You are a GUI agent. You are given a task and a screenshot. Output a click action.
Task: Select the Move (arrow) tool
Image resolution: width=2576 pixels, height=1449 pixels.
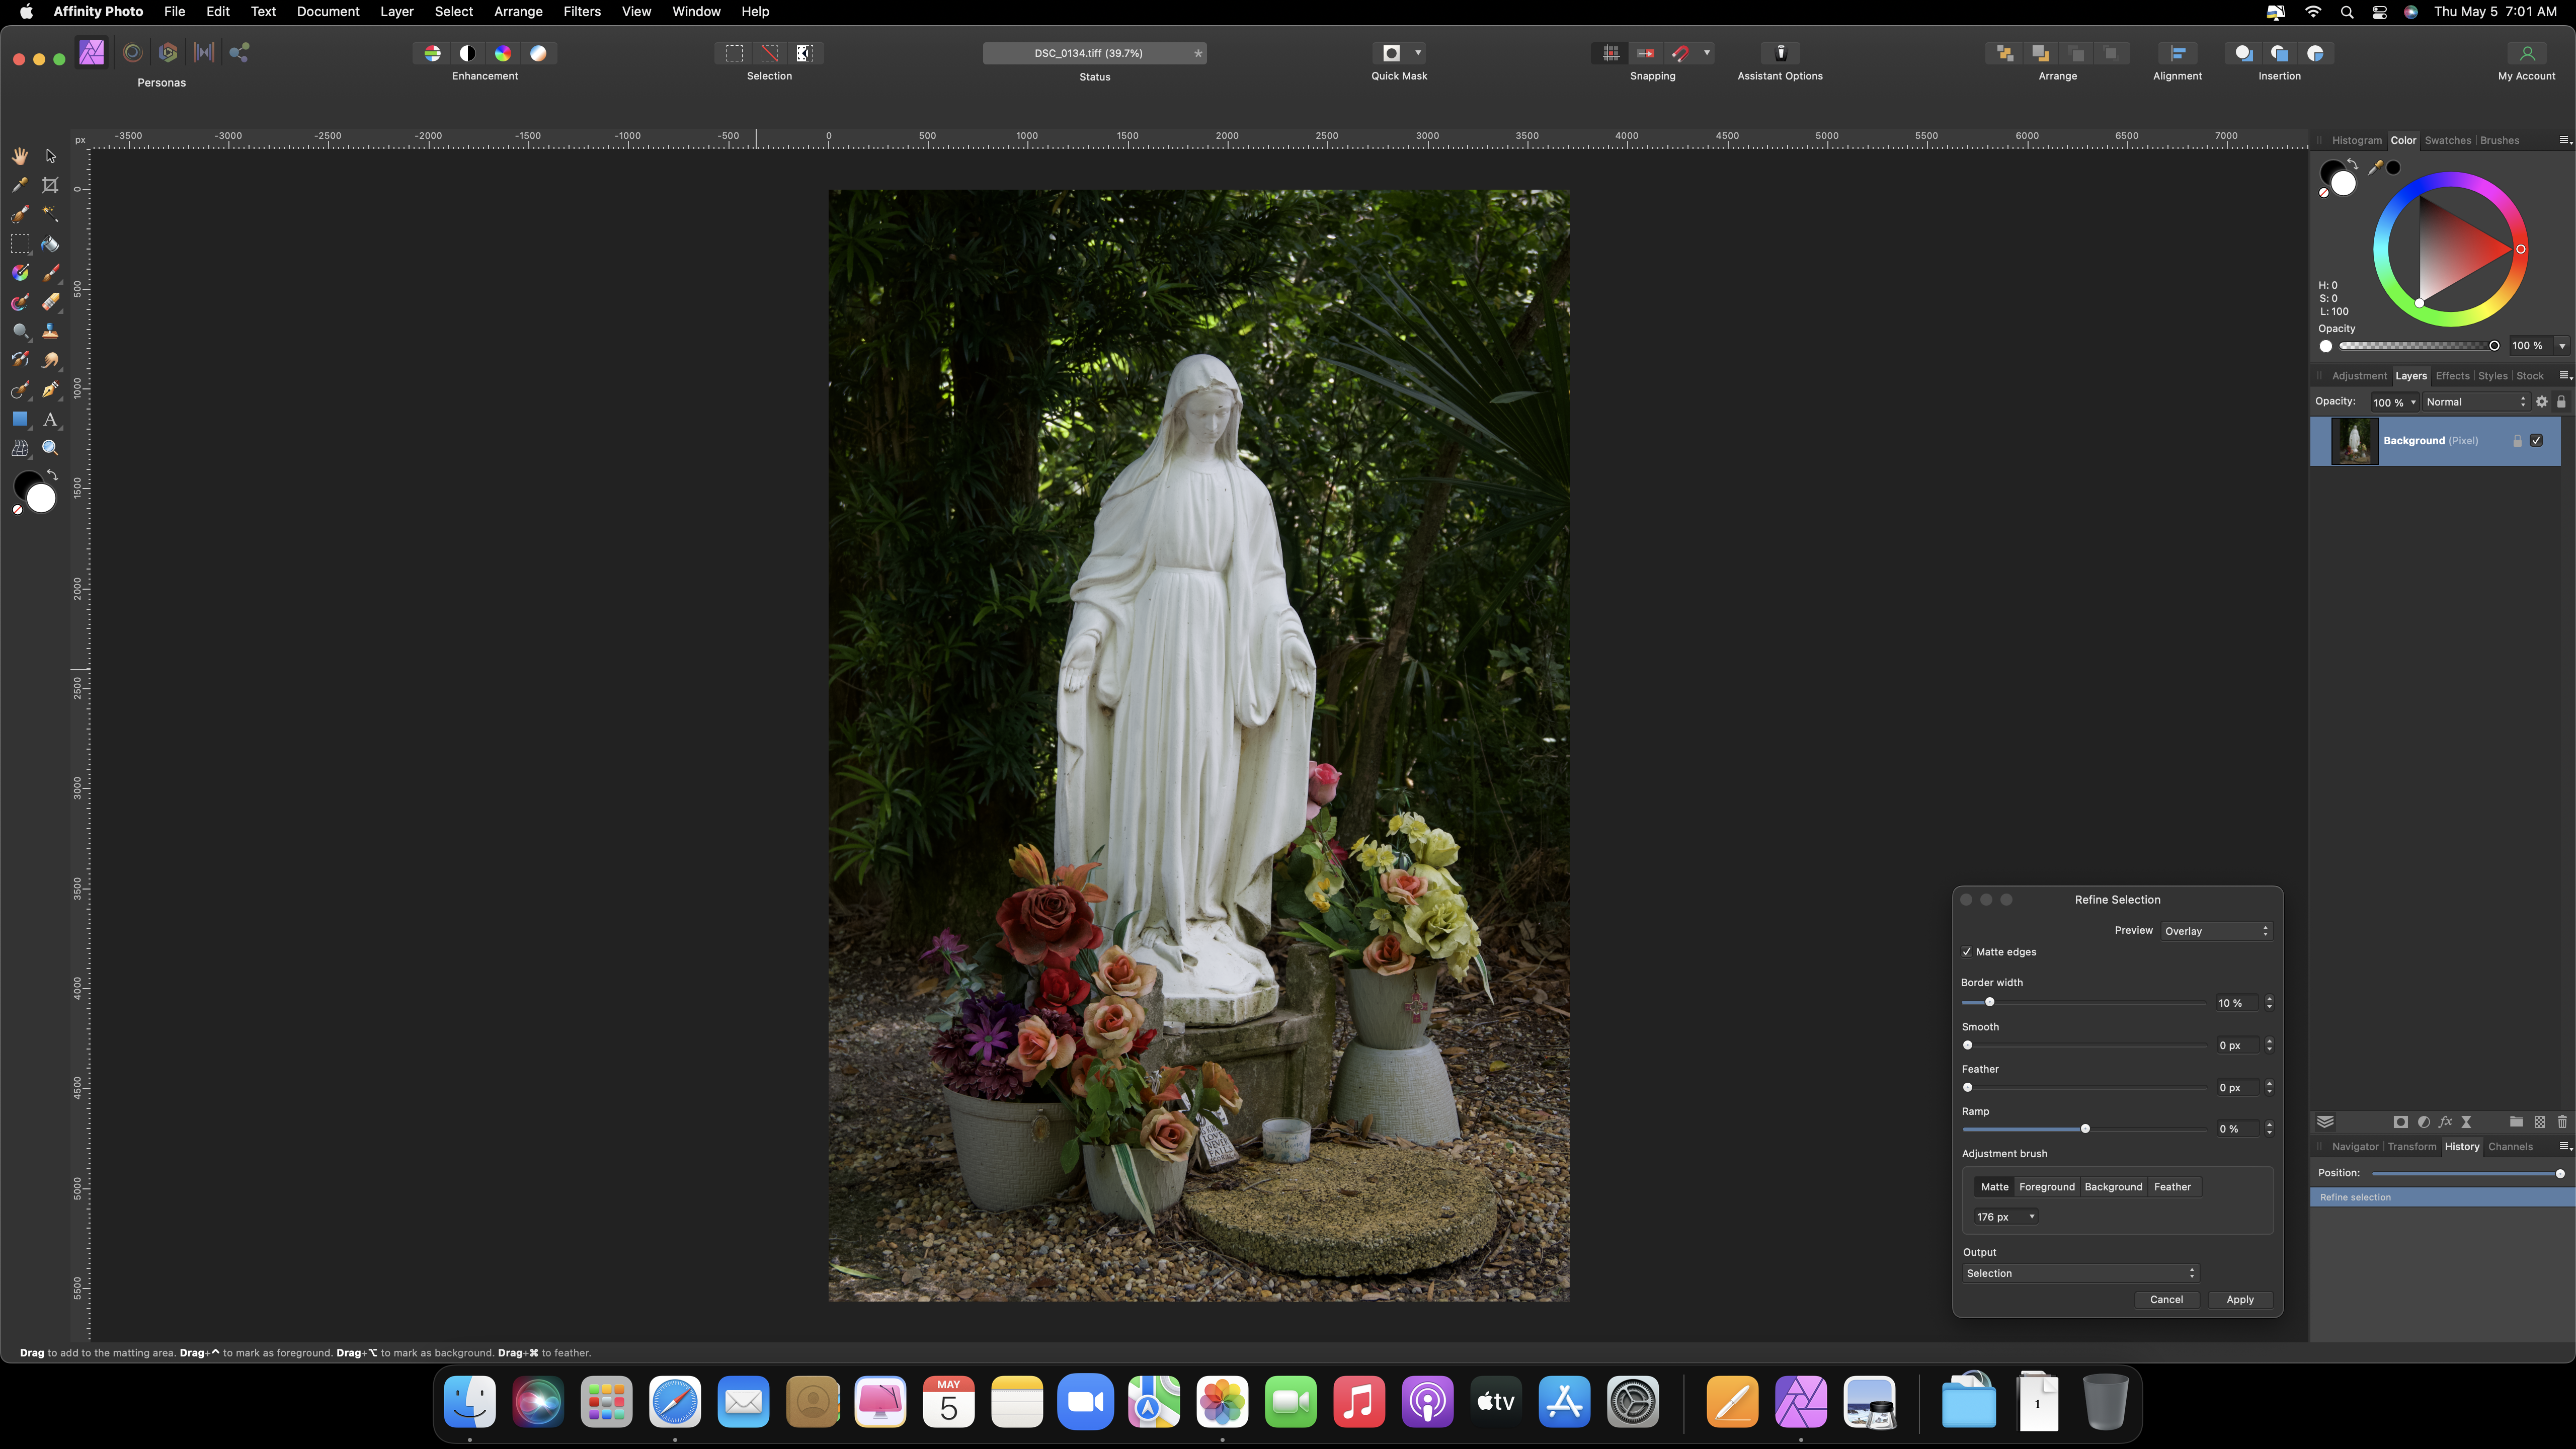pos(50,156)
